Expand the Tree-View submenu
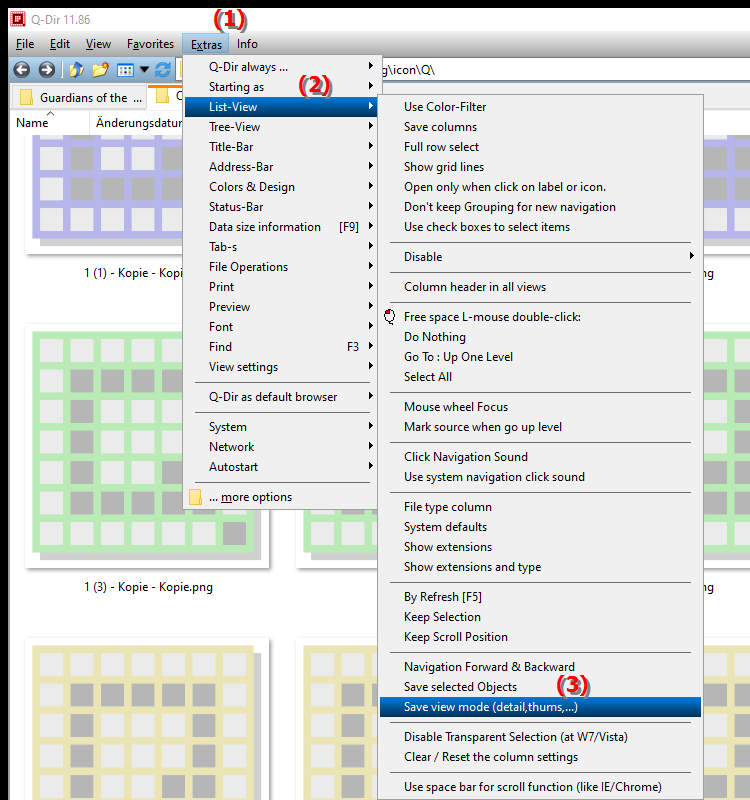This screenshot has width=750, height=800. [281, 127]
